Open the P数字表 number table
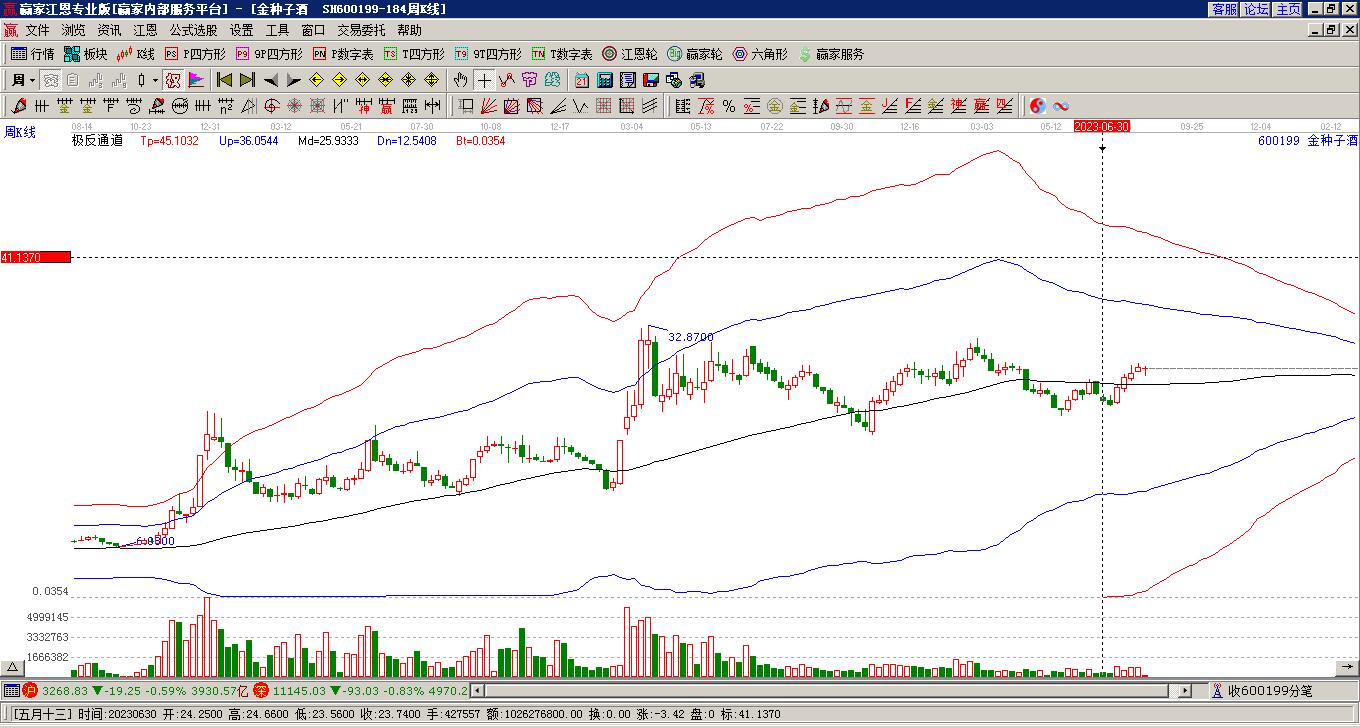This screenshot has width=1360, height=728. [343, 54]
